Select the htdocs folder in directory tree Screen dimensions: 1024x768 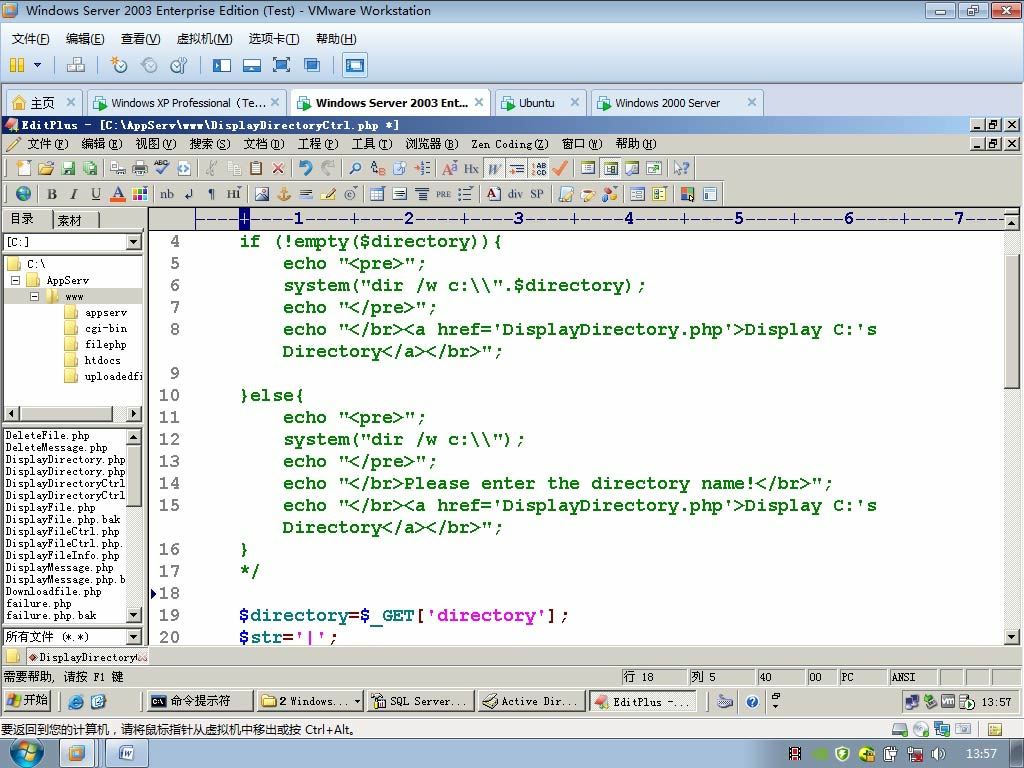[102, 361]
